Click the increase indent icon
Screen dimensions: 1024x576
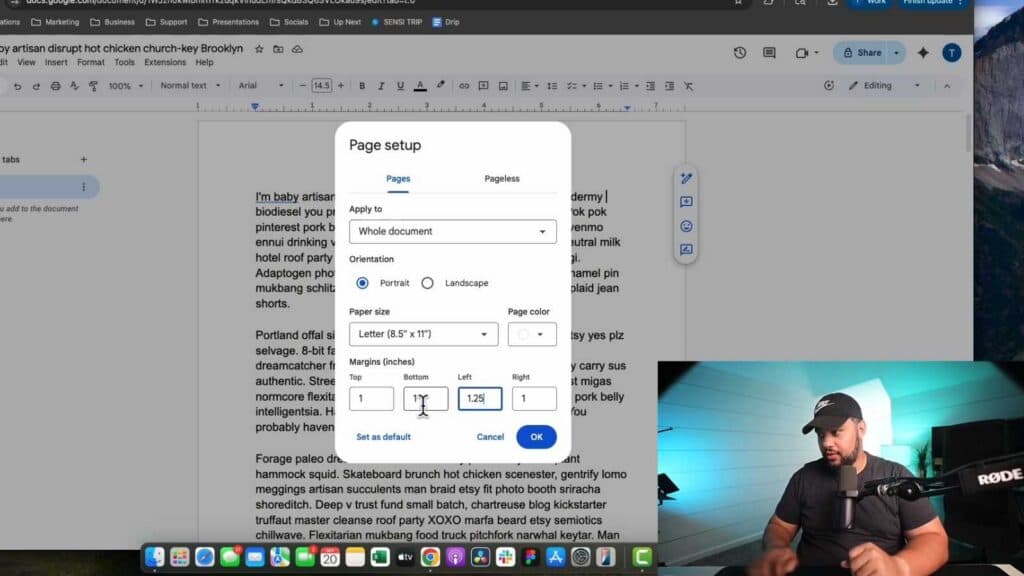click(669, 86)
